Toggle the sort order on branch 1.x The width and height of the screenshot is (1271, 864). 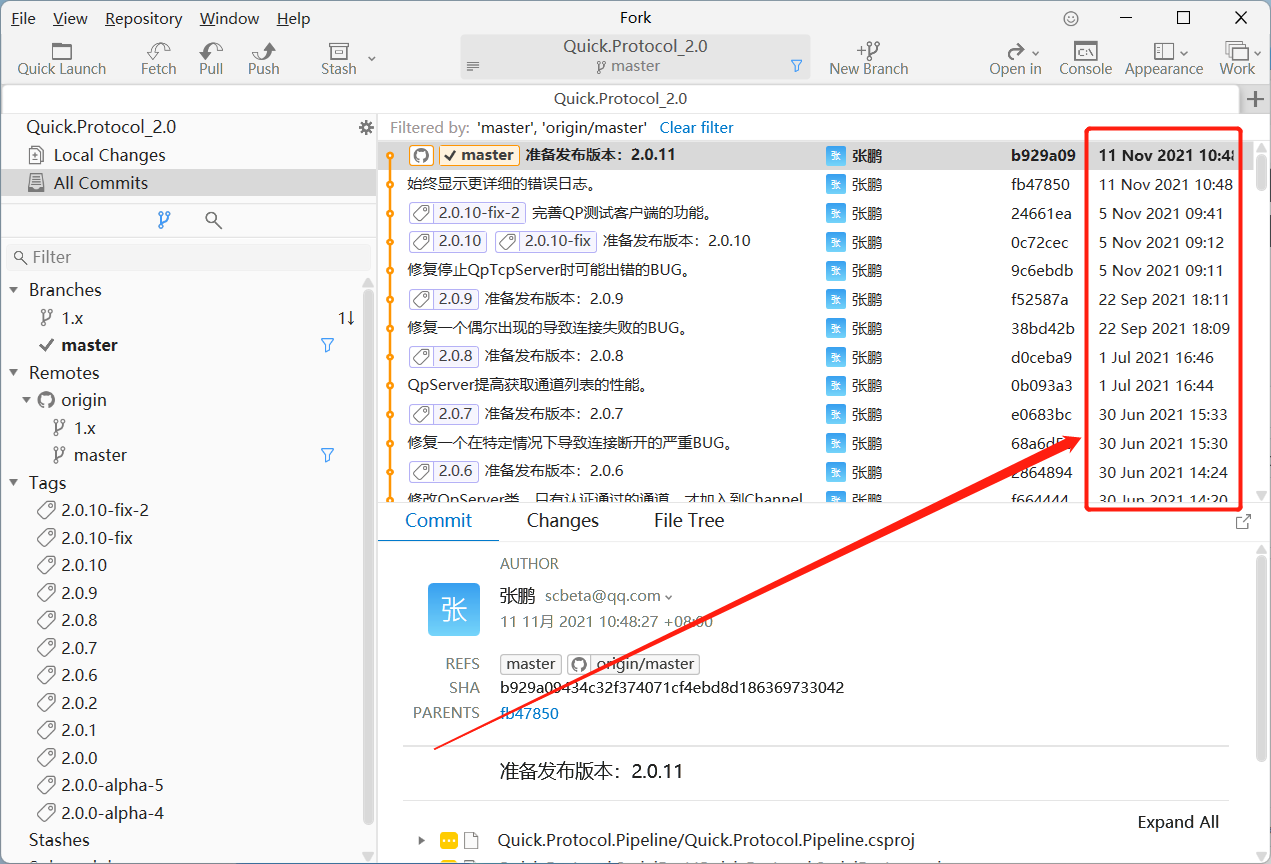(x=347, y=317)
